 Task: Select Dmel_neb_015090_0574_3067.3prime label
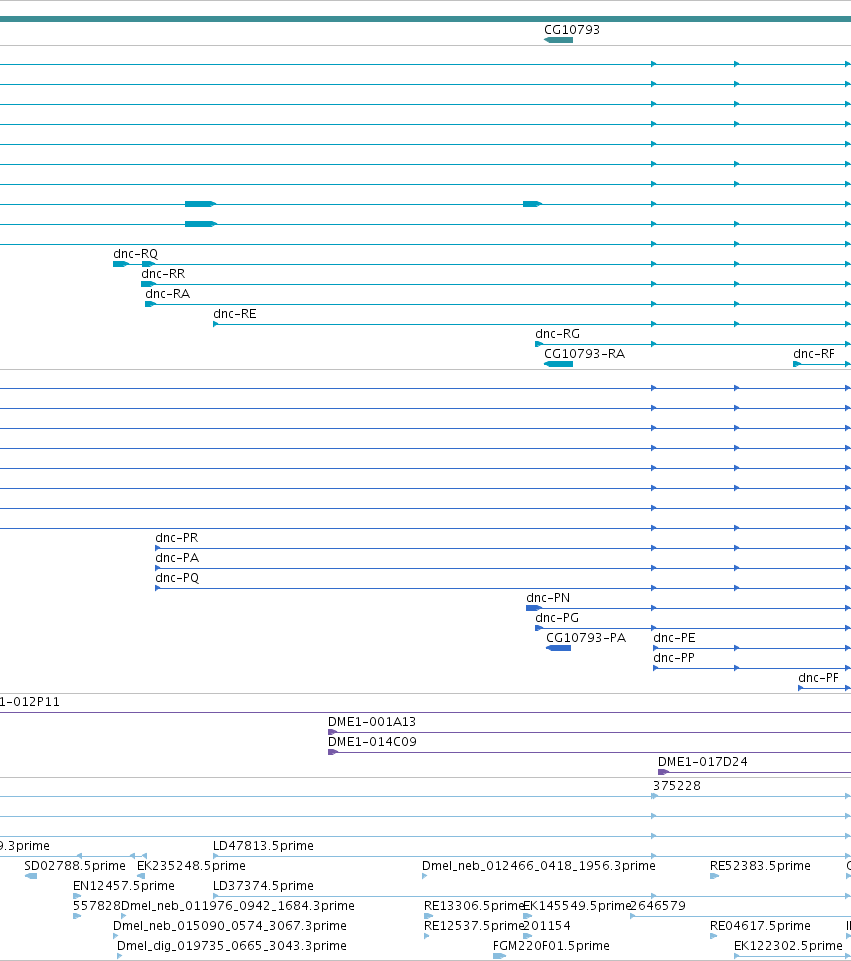[x=230, y=925]
